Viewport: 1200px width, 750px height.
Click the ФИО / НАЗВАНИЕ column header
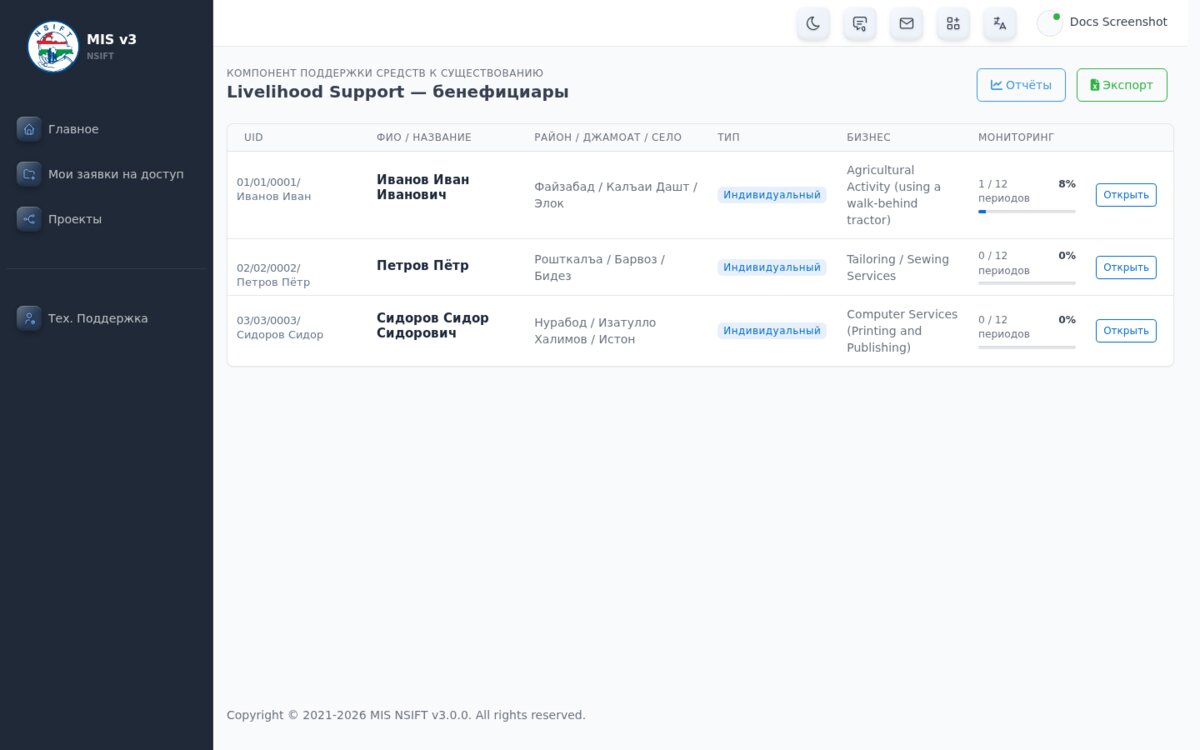424,137
